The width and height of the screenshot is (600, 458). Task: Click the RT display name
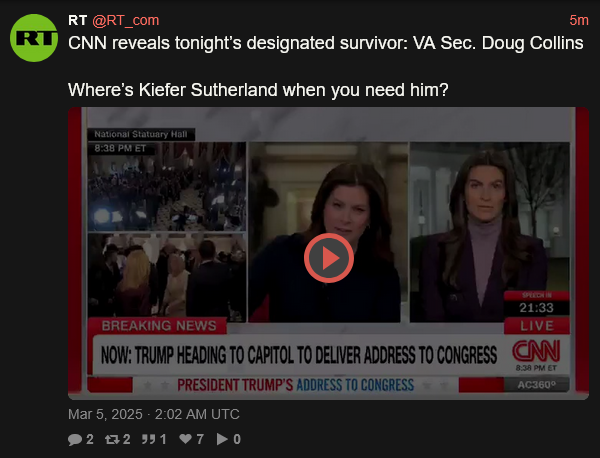[x=78, y=20]
